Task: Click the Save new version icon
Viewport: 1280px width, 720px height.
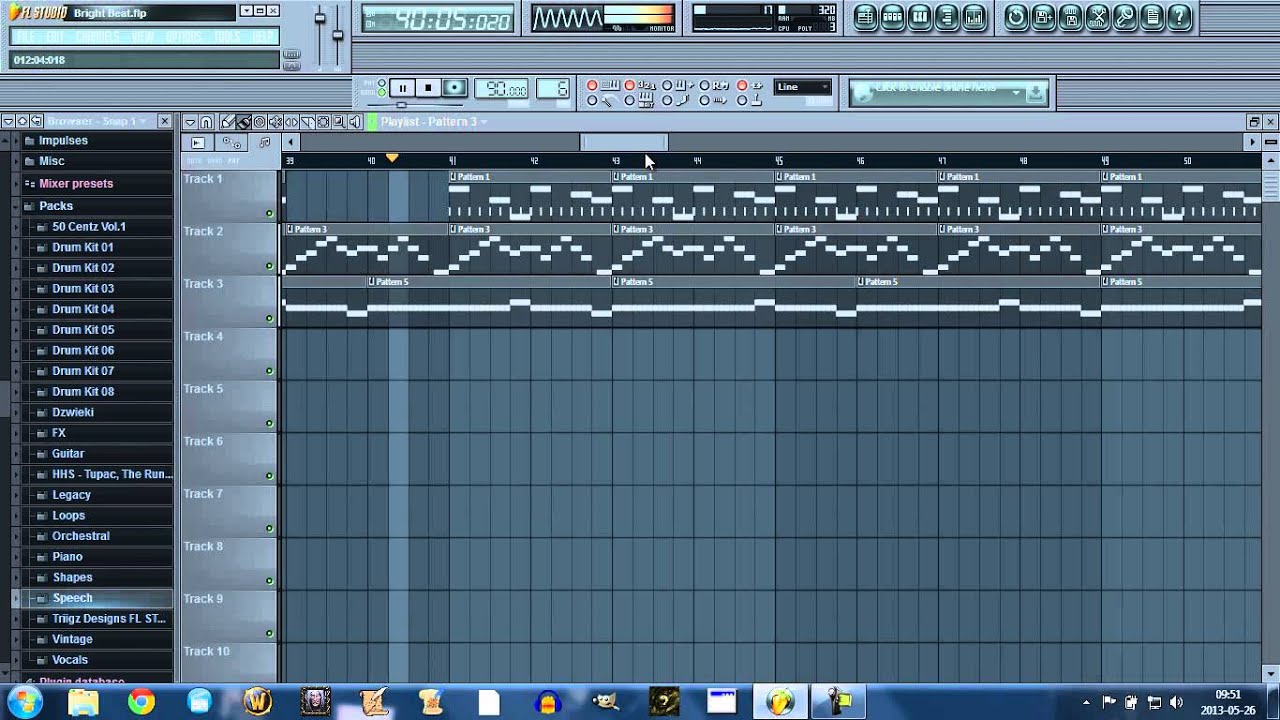Action: pyautogui.click(x=1043, y=16)
